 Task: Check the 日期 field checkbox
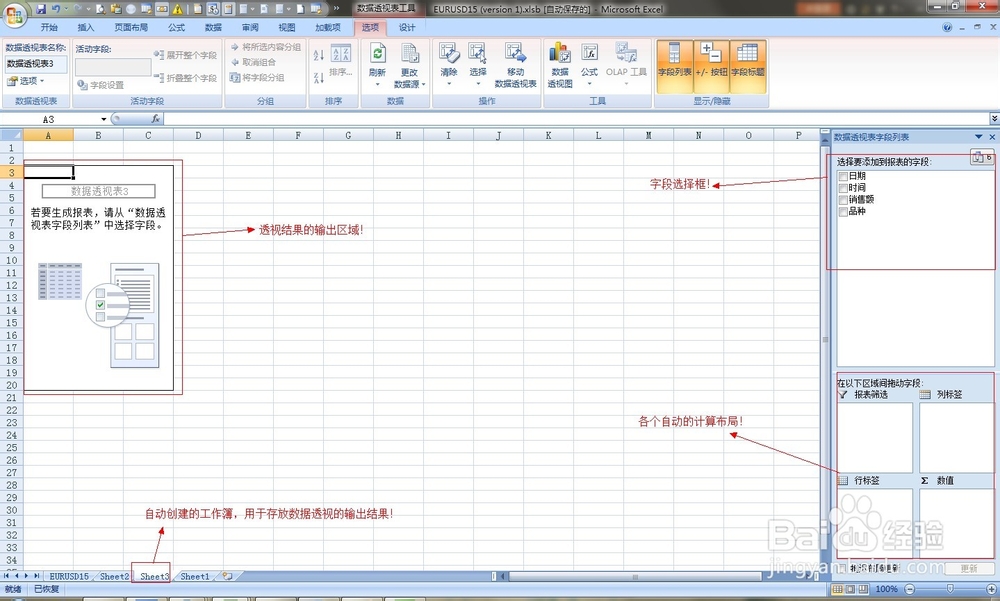tap(842, 175)
